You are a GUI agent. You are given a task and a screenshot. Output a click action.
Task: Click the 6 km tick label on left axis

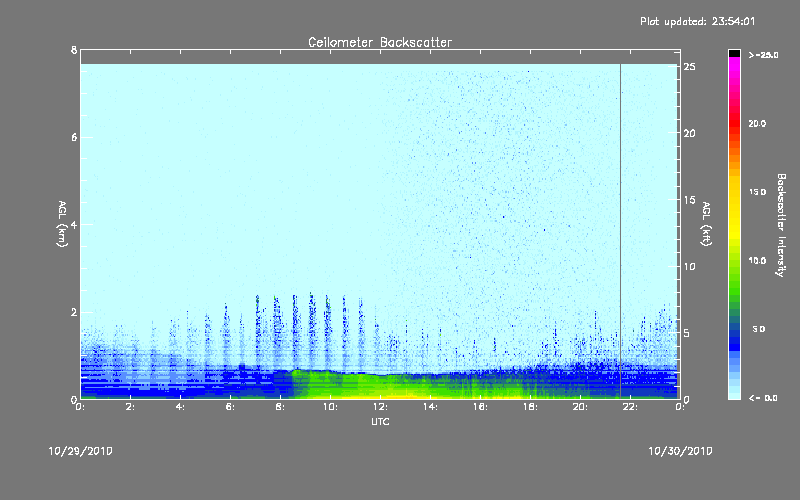(74, 137)
